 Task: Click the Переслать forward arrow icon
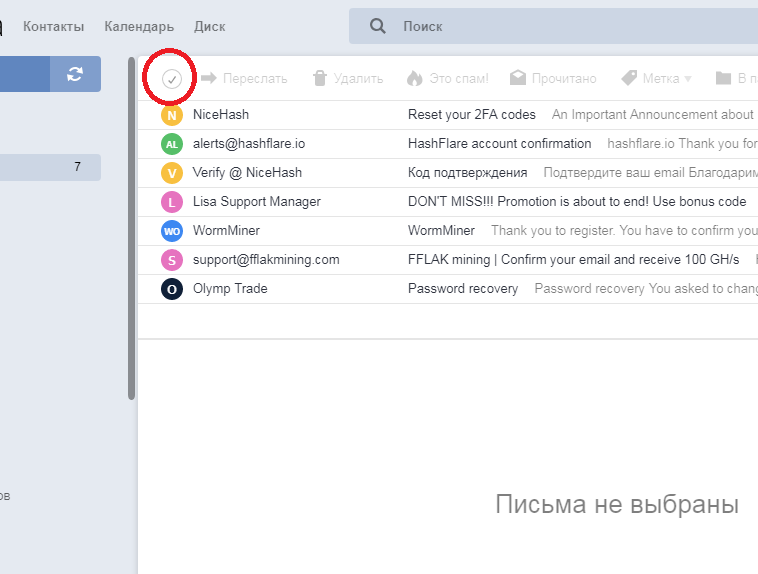point(209,78)
